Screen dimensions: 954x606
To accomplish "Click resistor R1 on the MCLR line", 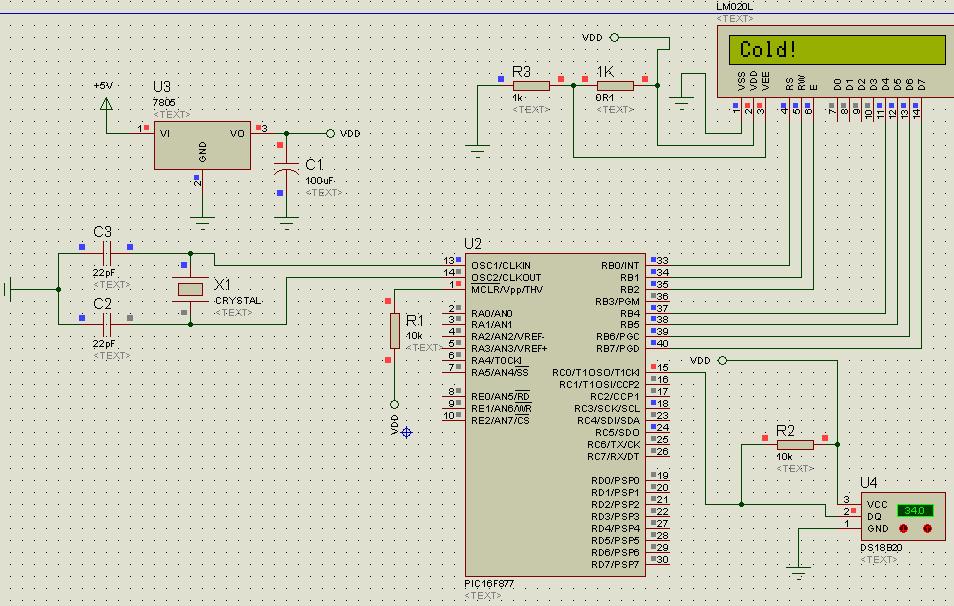I will (394, 329).
